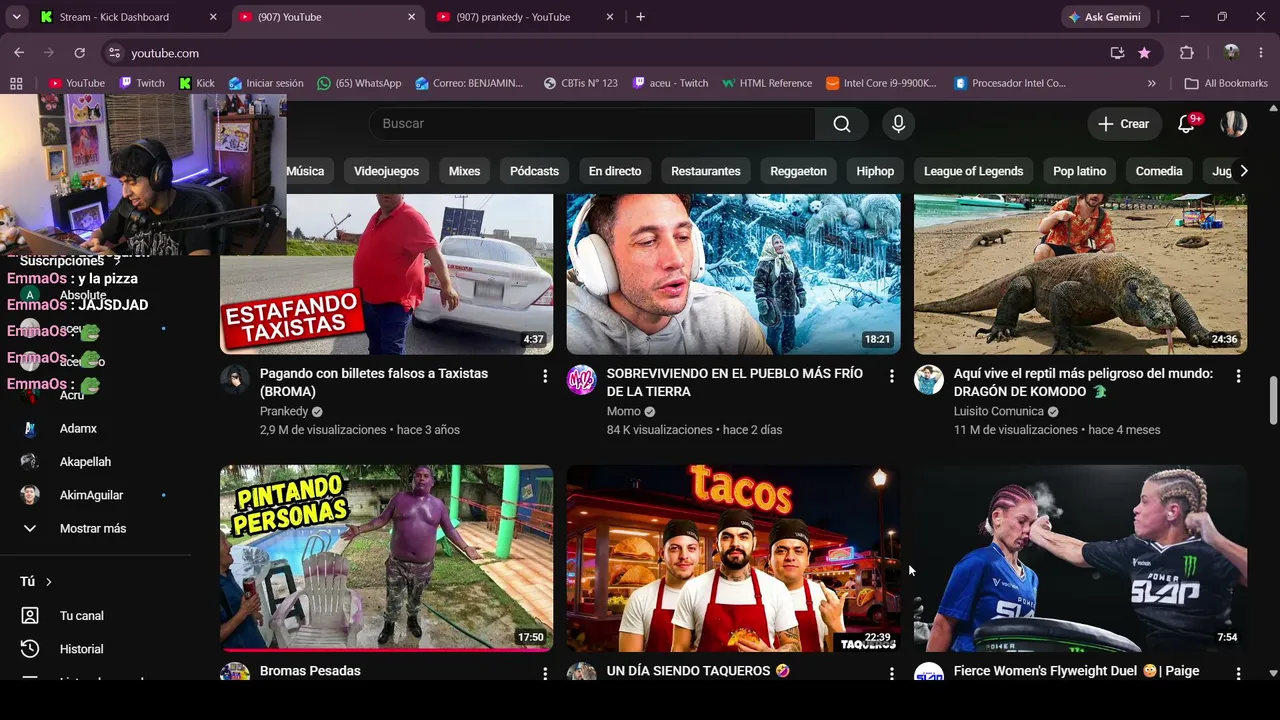Viewport: 1280px width, 720px height.
Task: Click the install app icon in address bar
Action: point(1117,53)
